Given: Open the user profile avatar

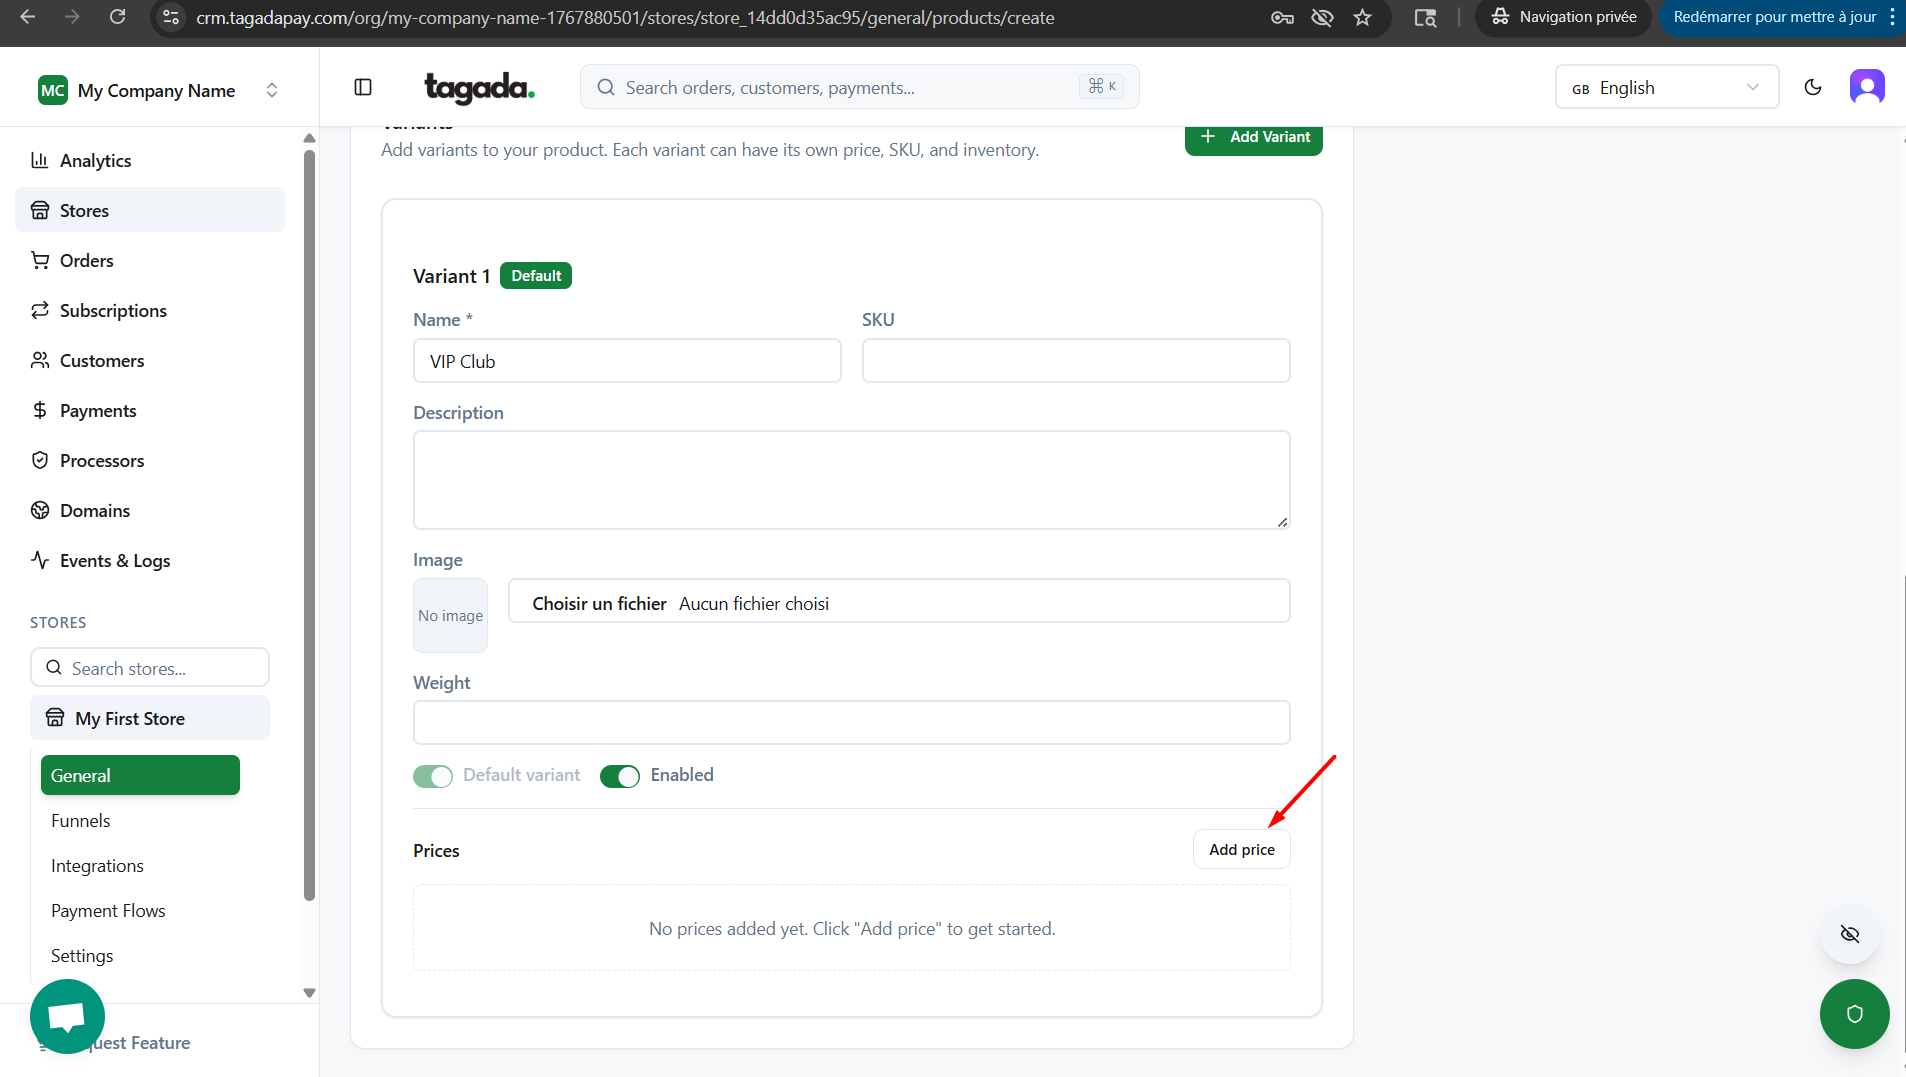Looking at the screenshot, I should [1866, 88].
